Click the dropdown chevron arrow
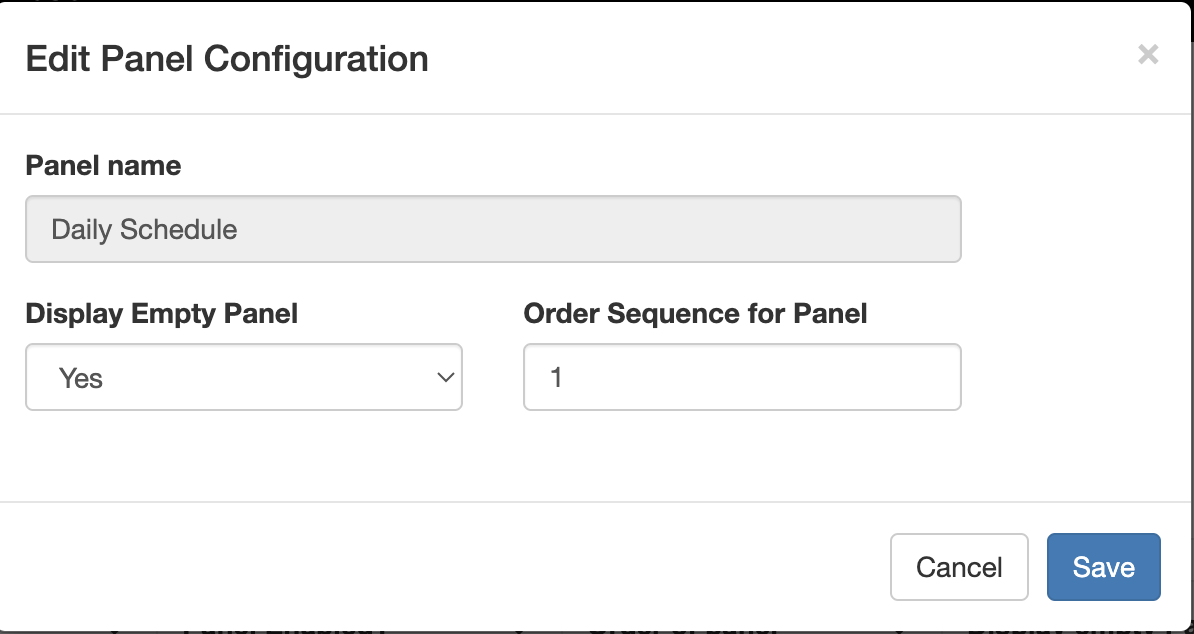Screen dimensions: 1194x634 click(446, 377)
